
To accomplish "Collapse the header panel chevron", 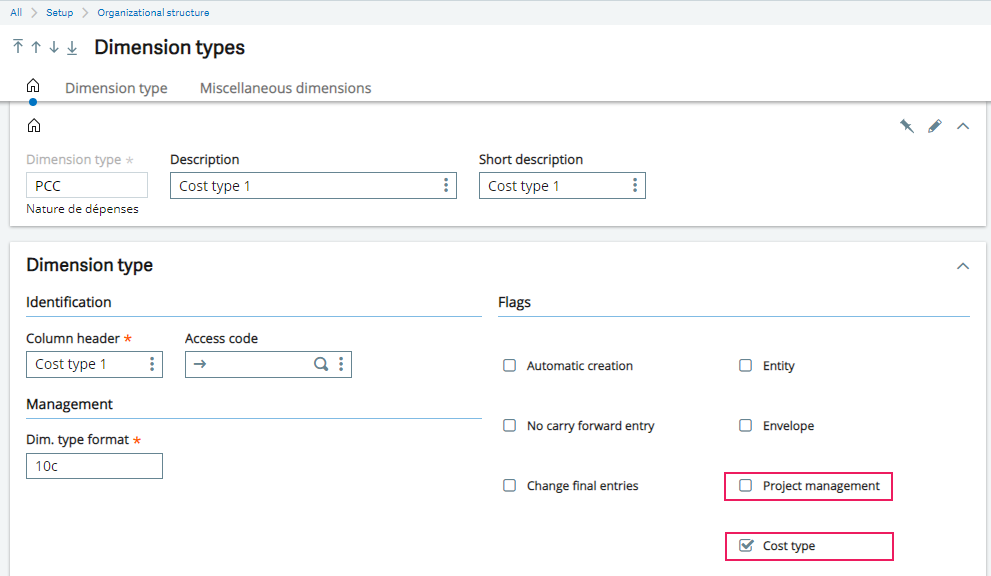I will pyautogui.click(x=963, y=126).
